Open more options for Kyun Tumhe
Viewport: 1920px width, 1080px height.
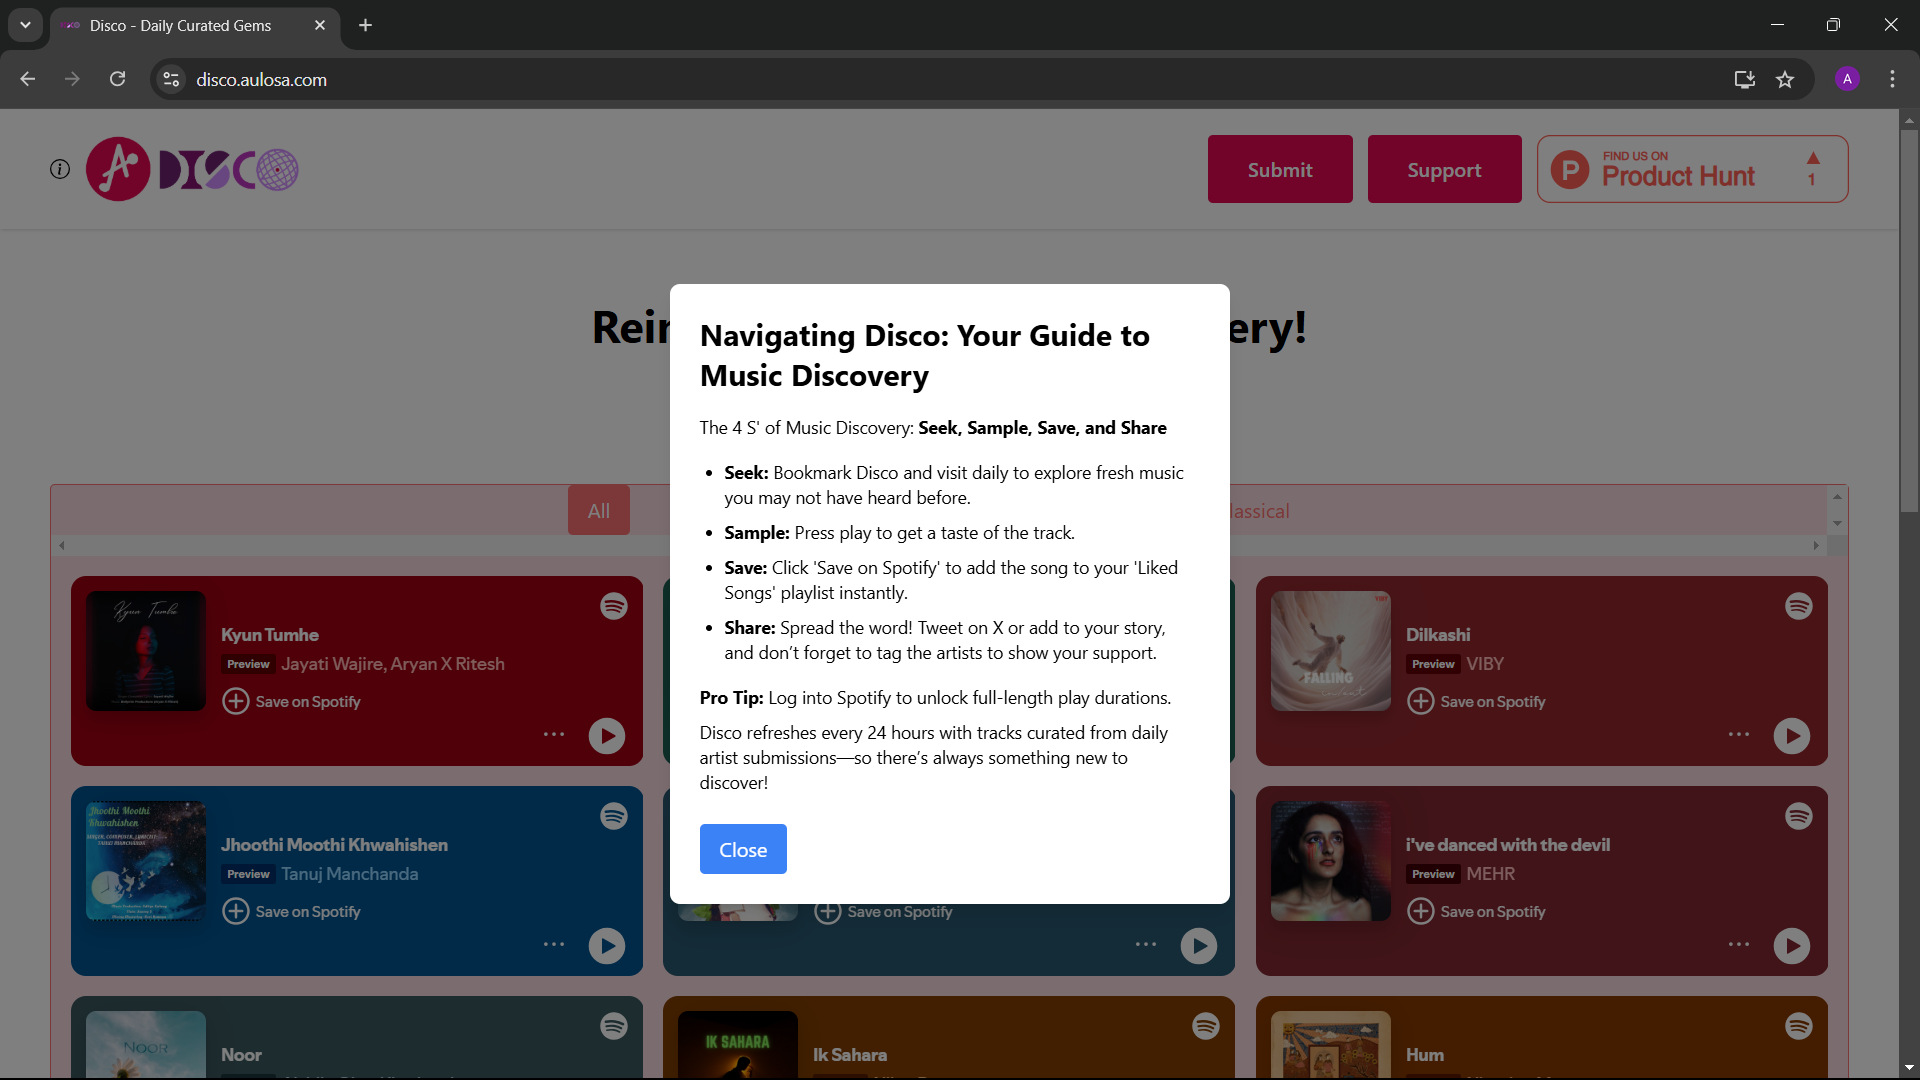click(554, 734)
